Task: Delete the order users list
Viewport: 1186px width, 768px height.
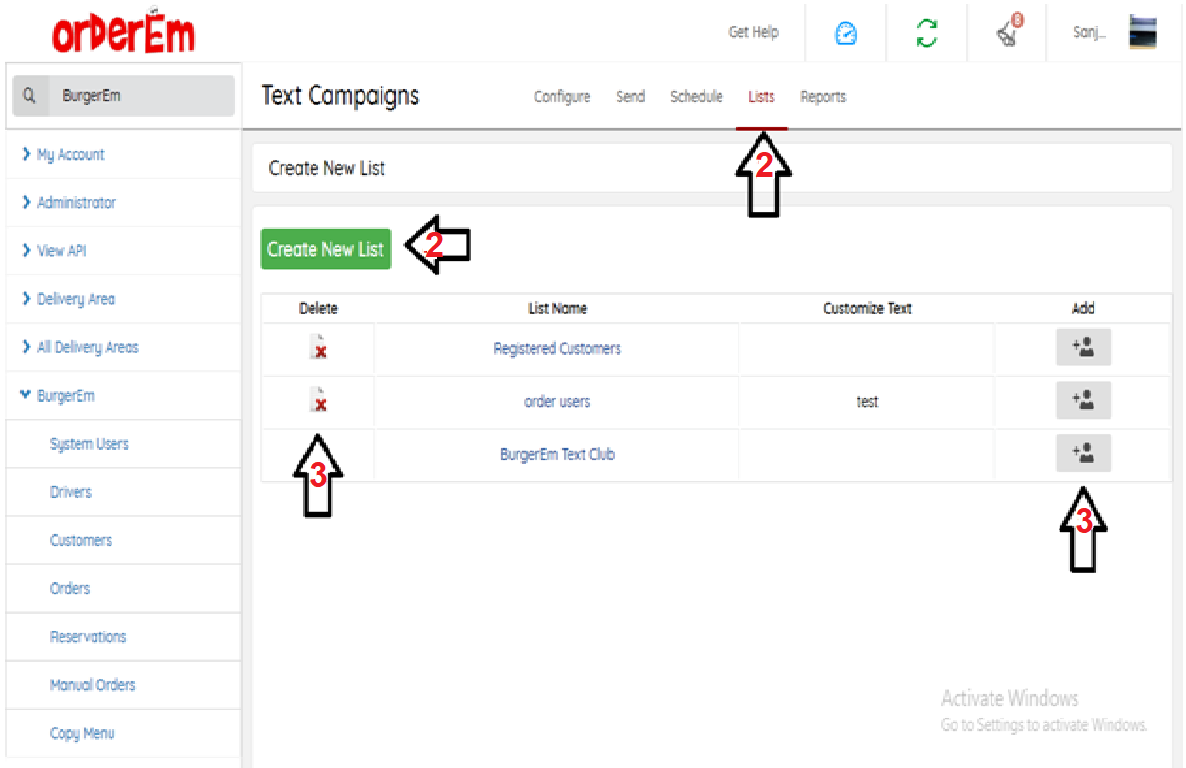Action: coord(318,401)
